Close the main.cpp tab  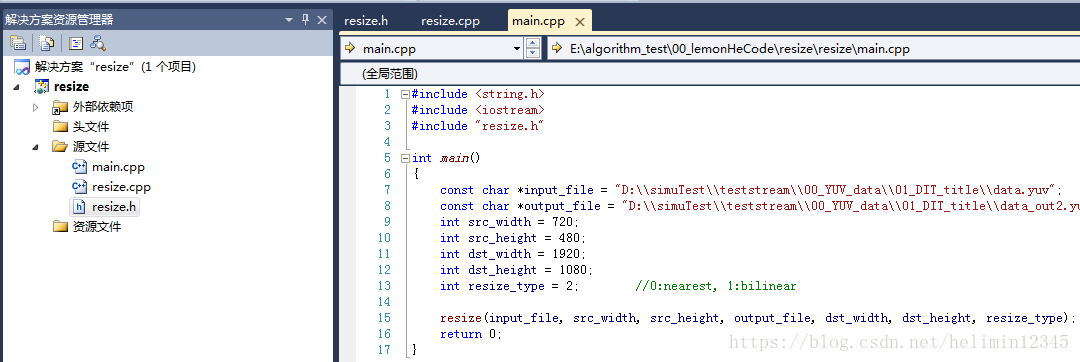(x=579, y=21)
